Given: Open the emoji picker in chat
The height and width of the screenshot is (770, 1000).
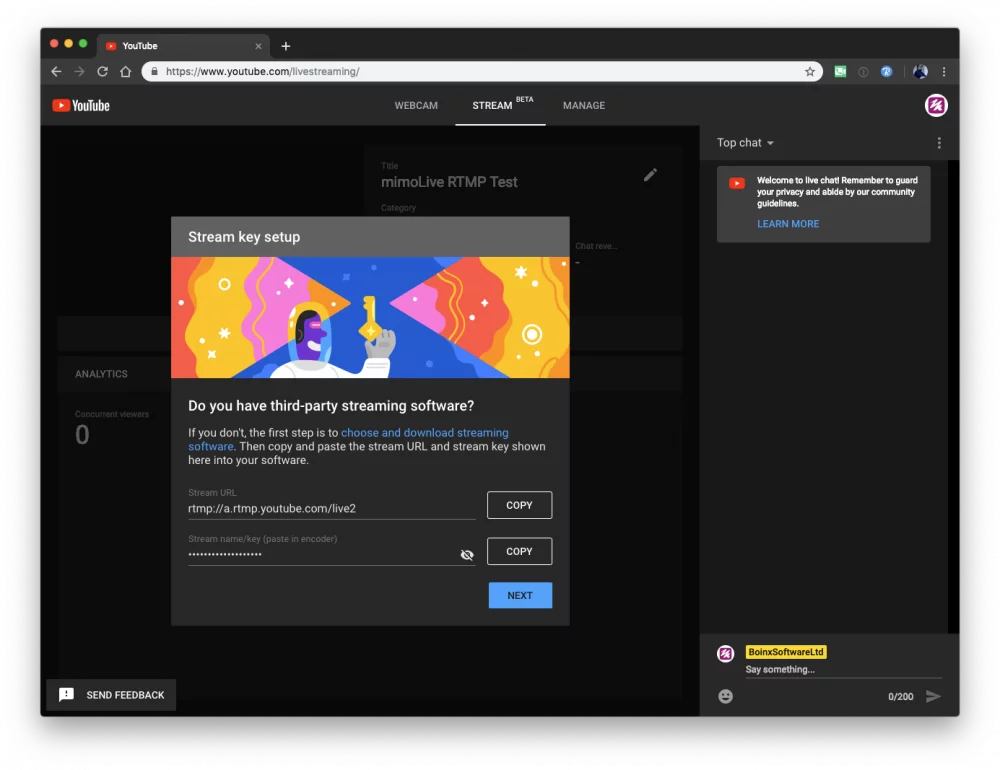Looking at the screenshot, I should [x=725, y=696].
